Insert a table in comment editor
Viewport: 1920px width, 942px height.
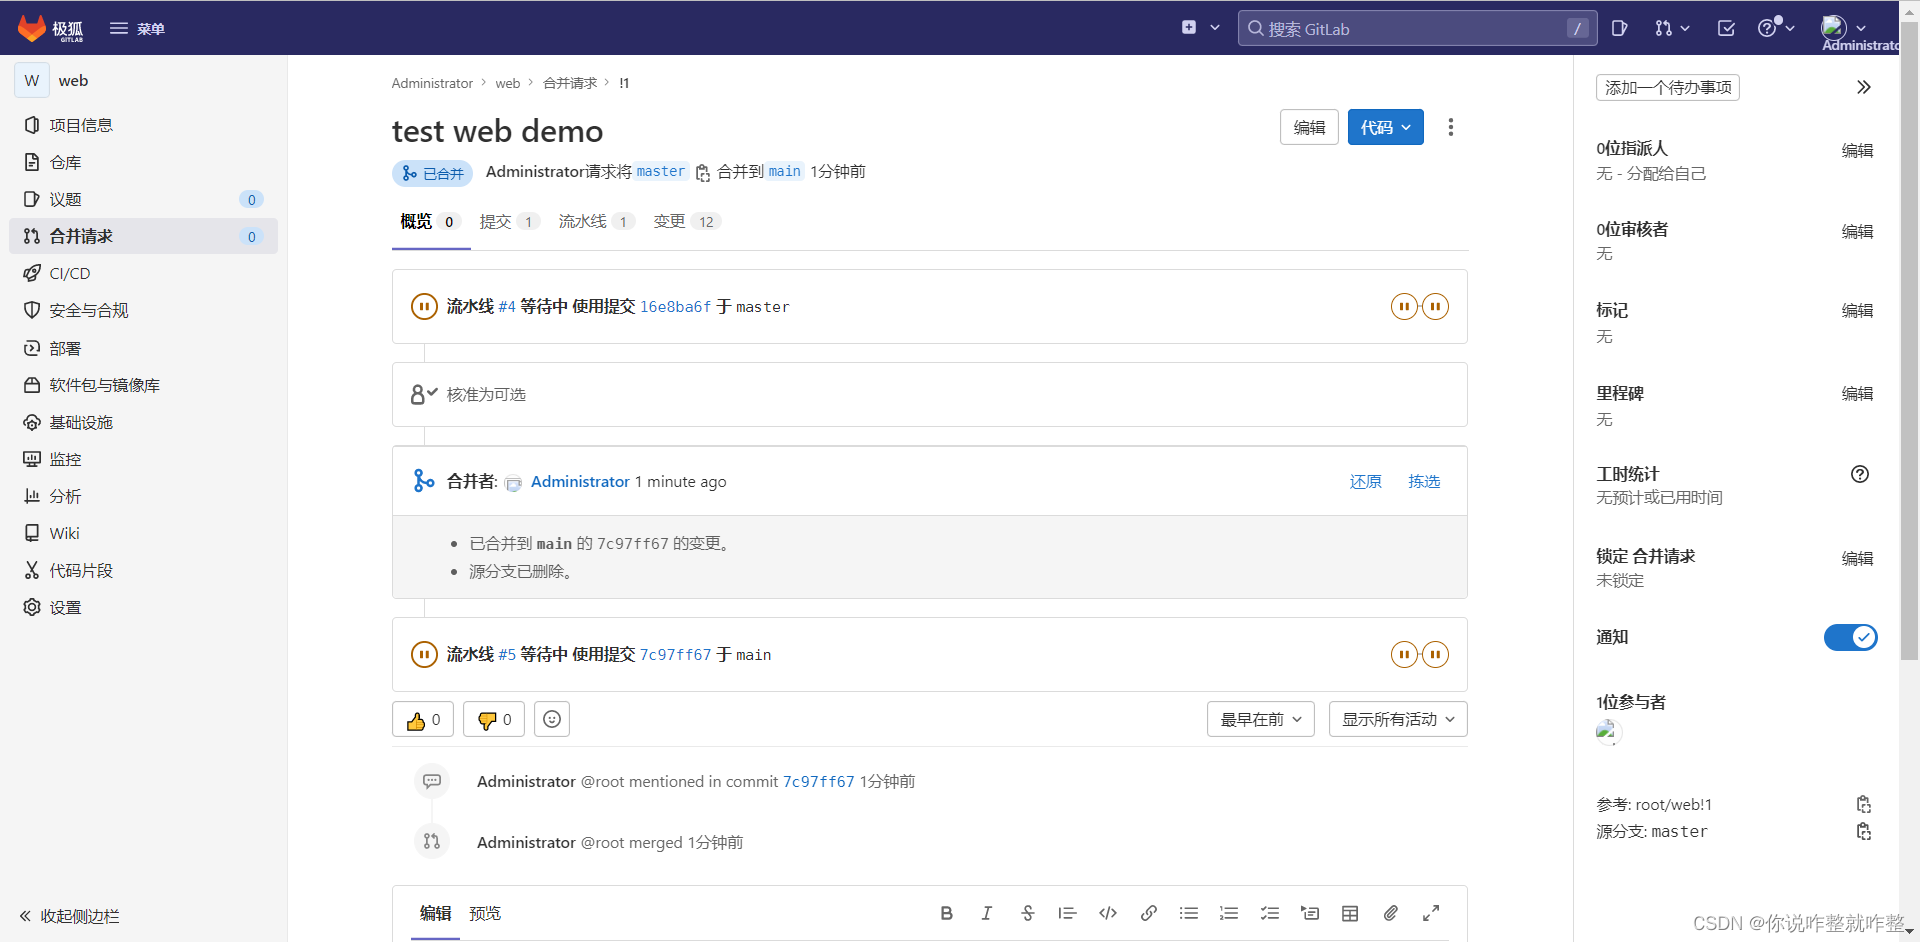click(1350, 914)
